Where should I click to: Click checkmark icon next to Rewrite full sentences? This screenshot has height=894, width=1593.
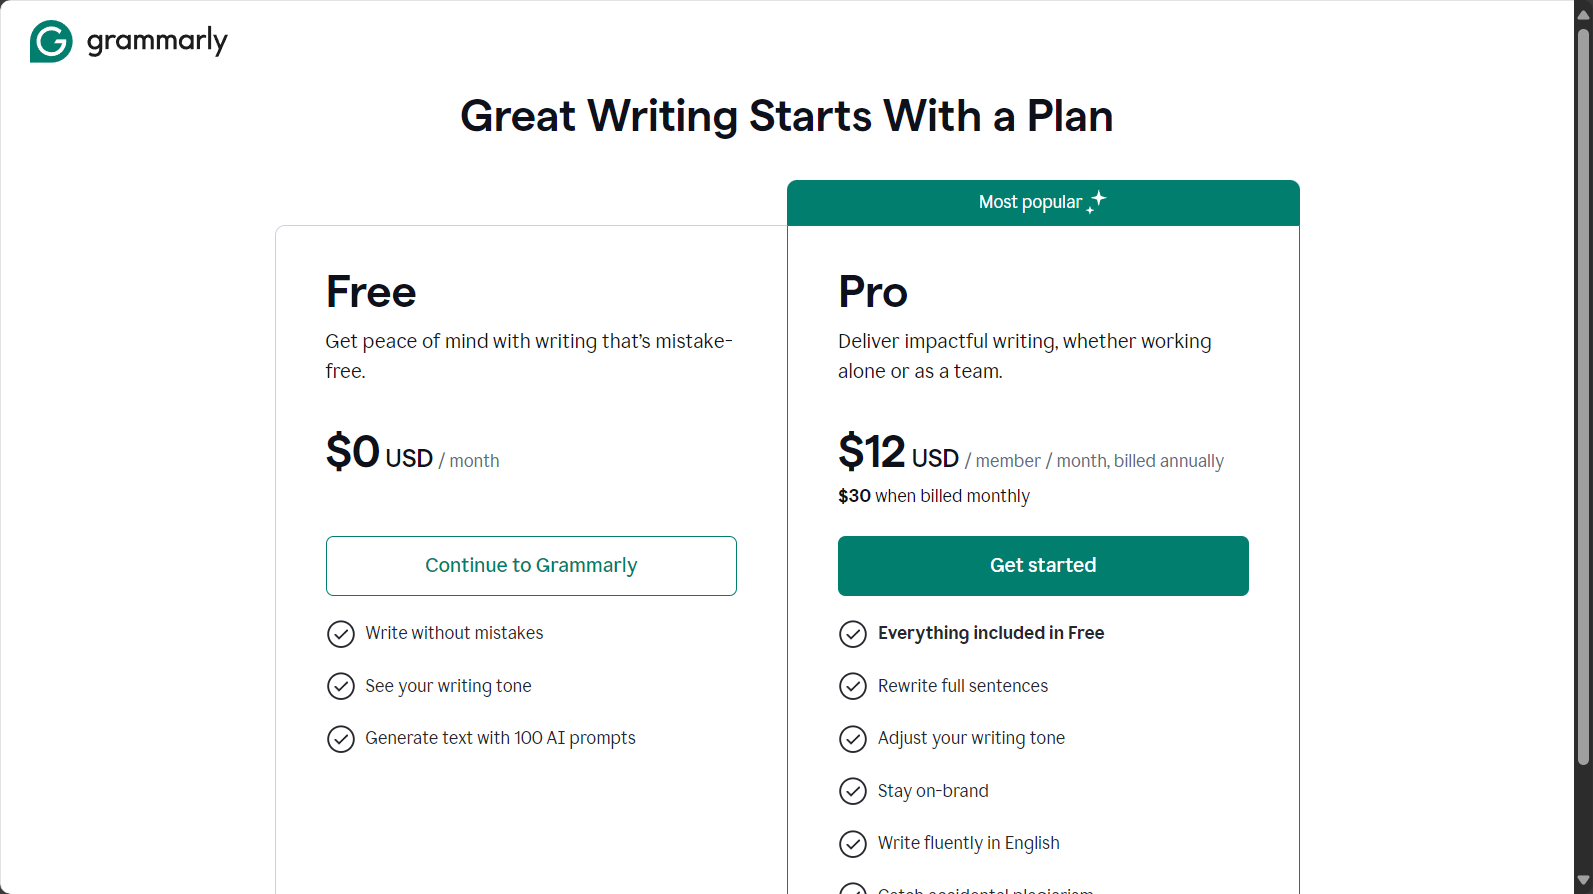click(853, 686)
